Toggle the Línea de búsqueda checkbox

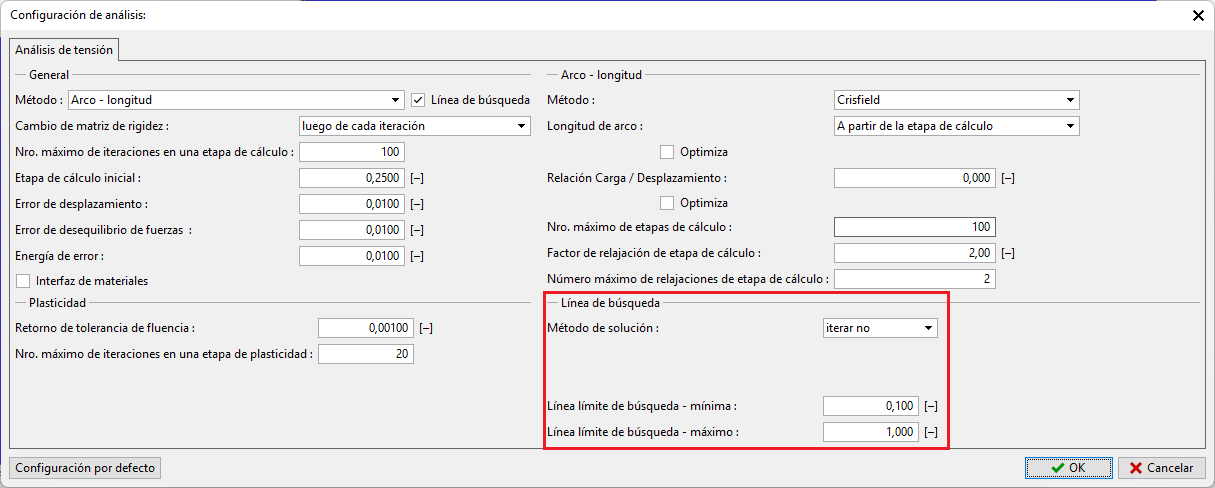[419, 100]
